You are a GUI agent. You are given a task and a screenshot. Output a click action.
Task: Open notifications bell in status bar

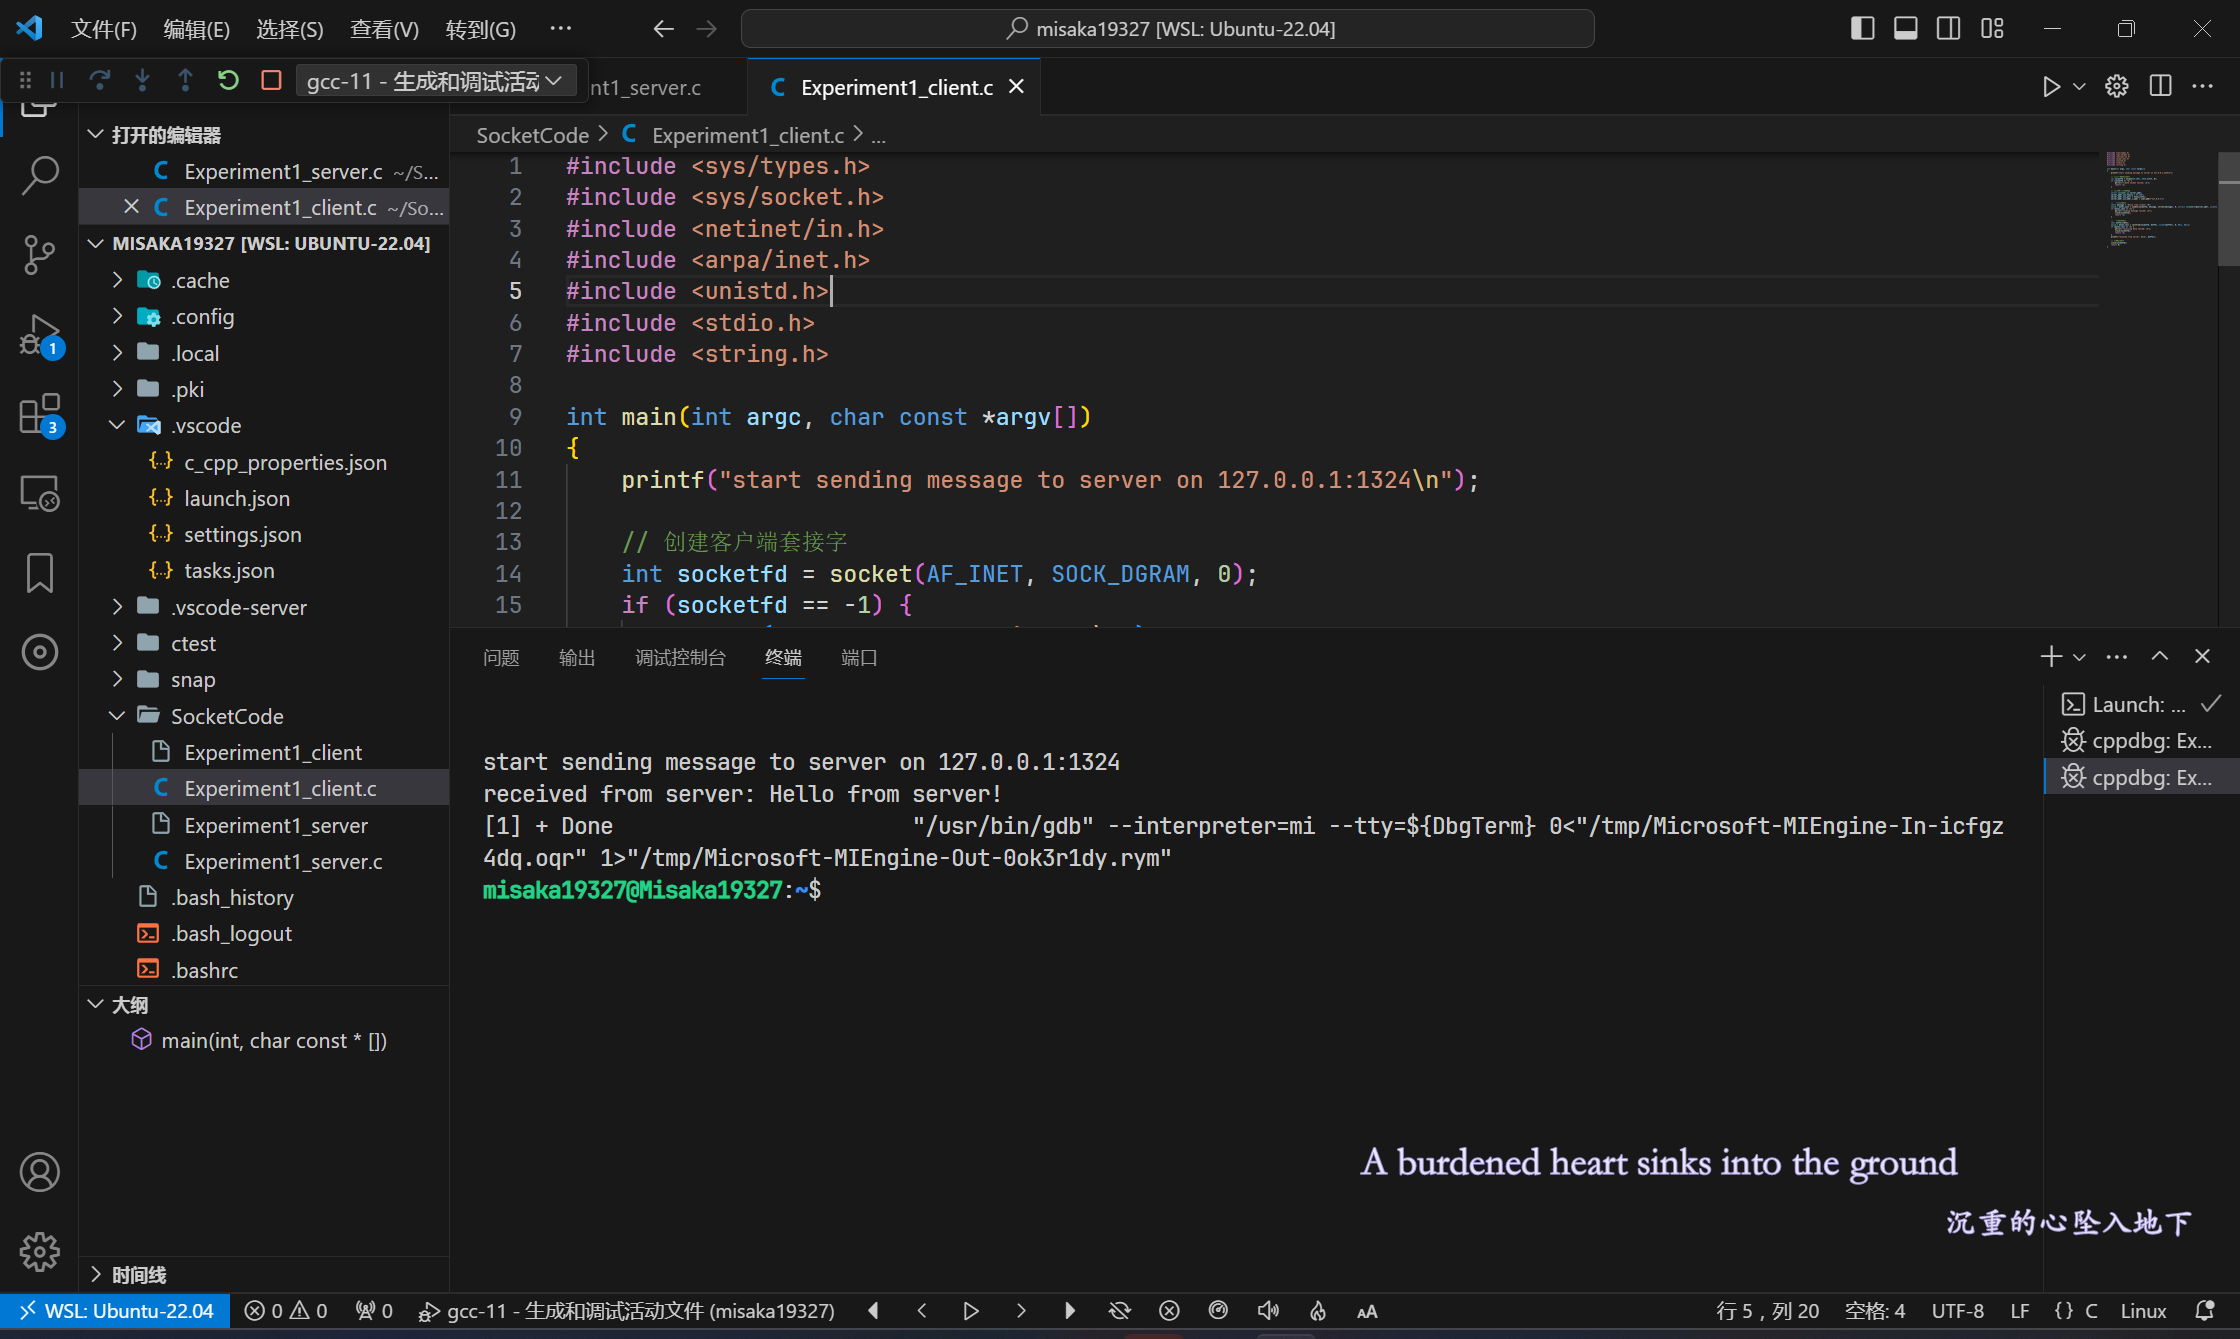tap(2204, 1311)
